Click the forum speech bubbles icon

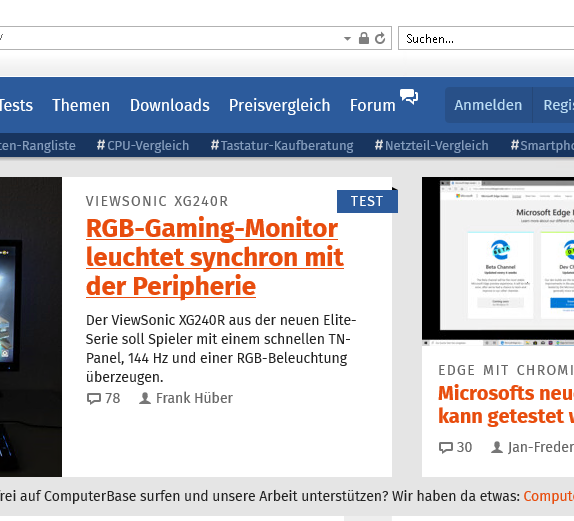(409, 97)
